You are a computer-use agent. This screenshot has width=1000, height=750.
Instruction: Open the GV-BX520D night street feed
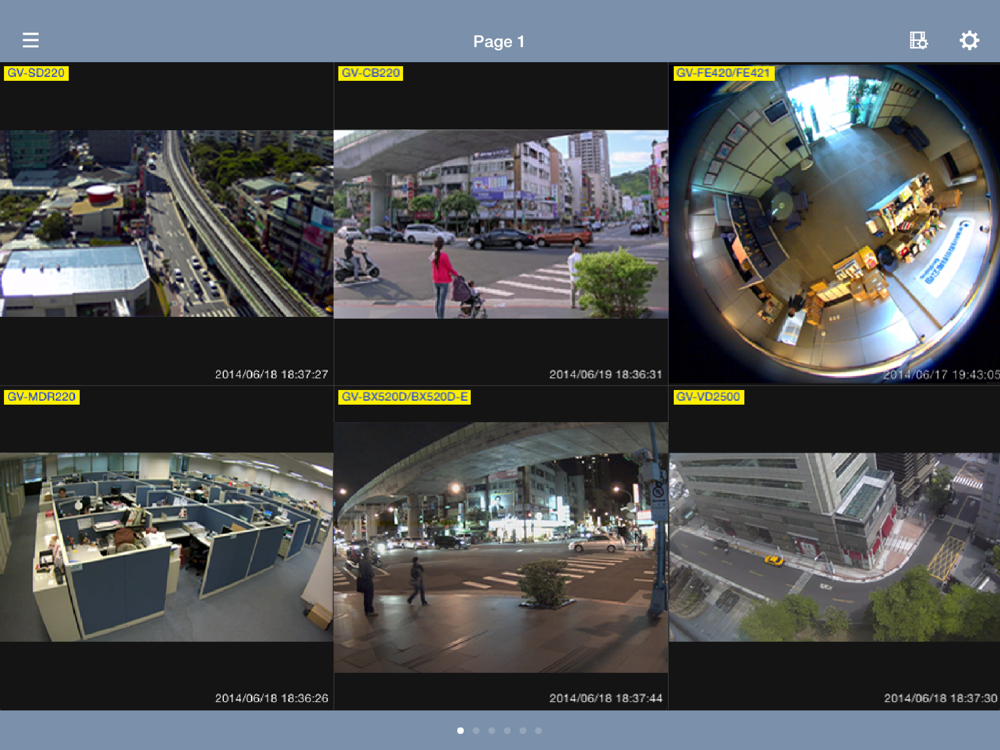coord(500,547)
